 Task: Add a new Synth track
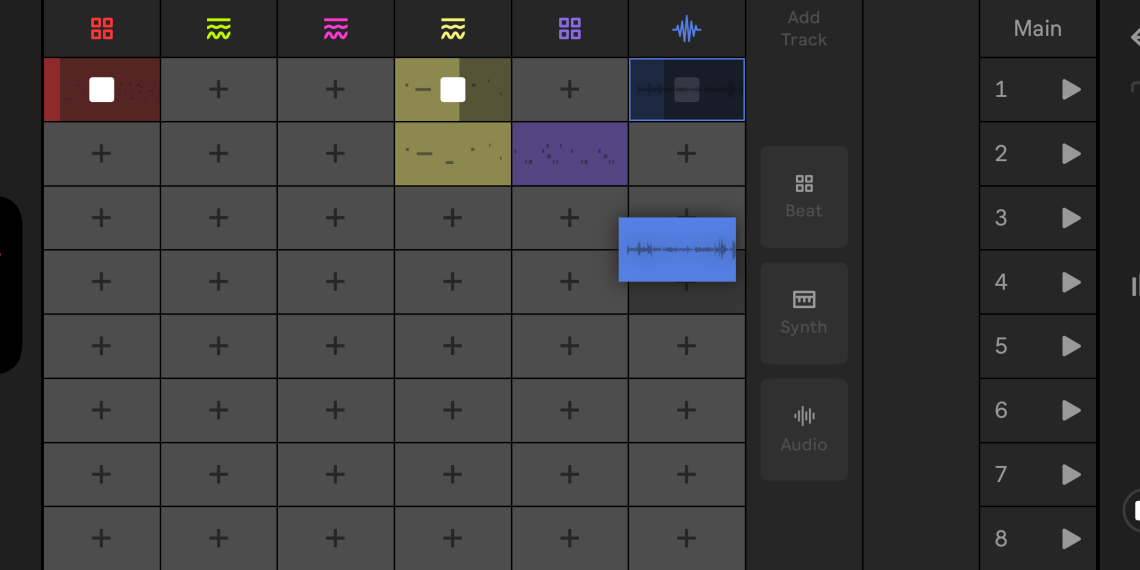[x=804, y=313]
